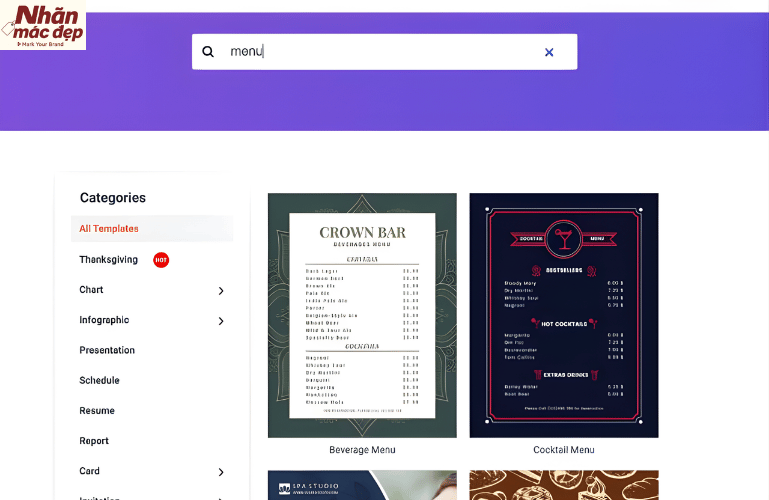
Task: Open the Presentation category
Action: tap(107, 350)
